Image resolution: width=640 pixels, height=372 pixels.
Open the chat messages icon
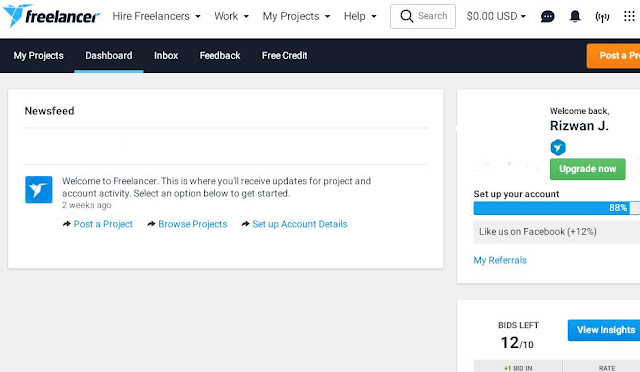click(547, 16)
